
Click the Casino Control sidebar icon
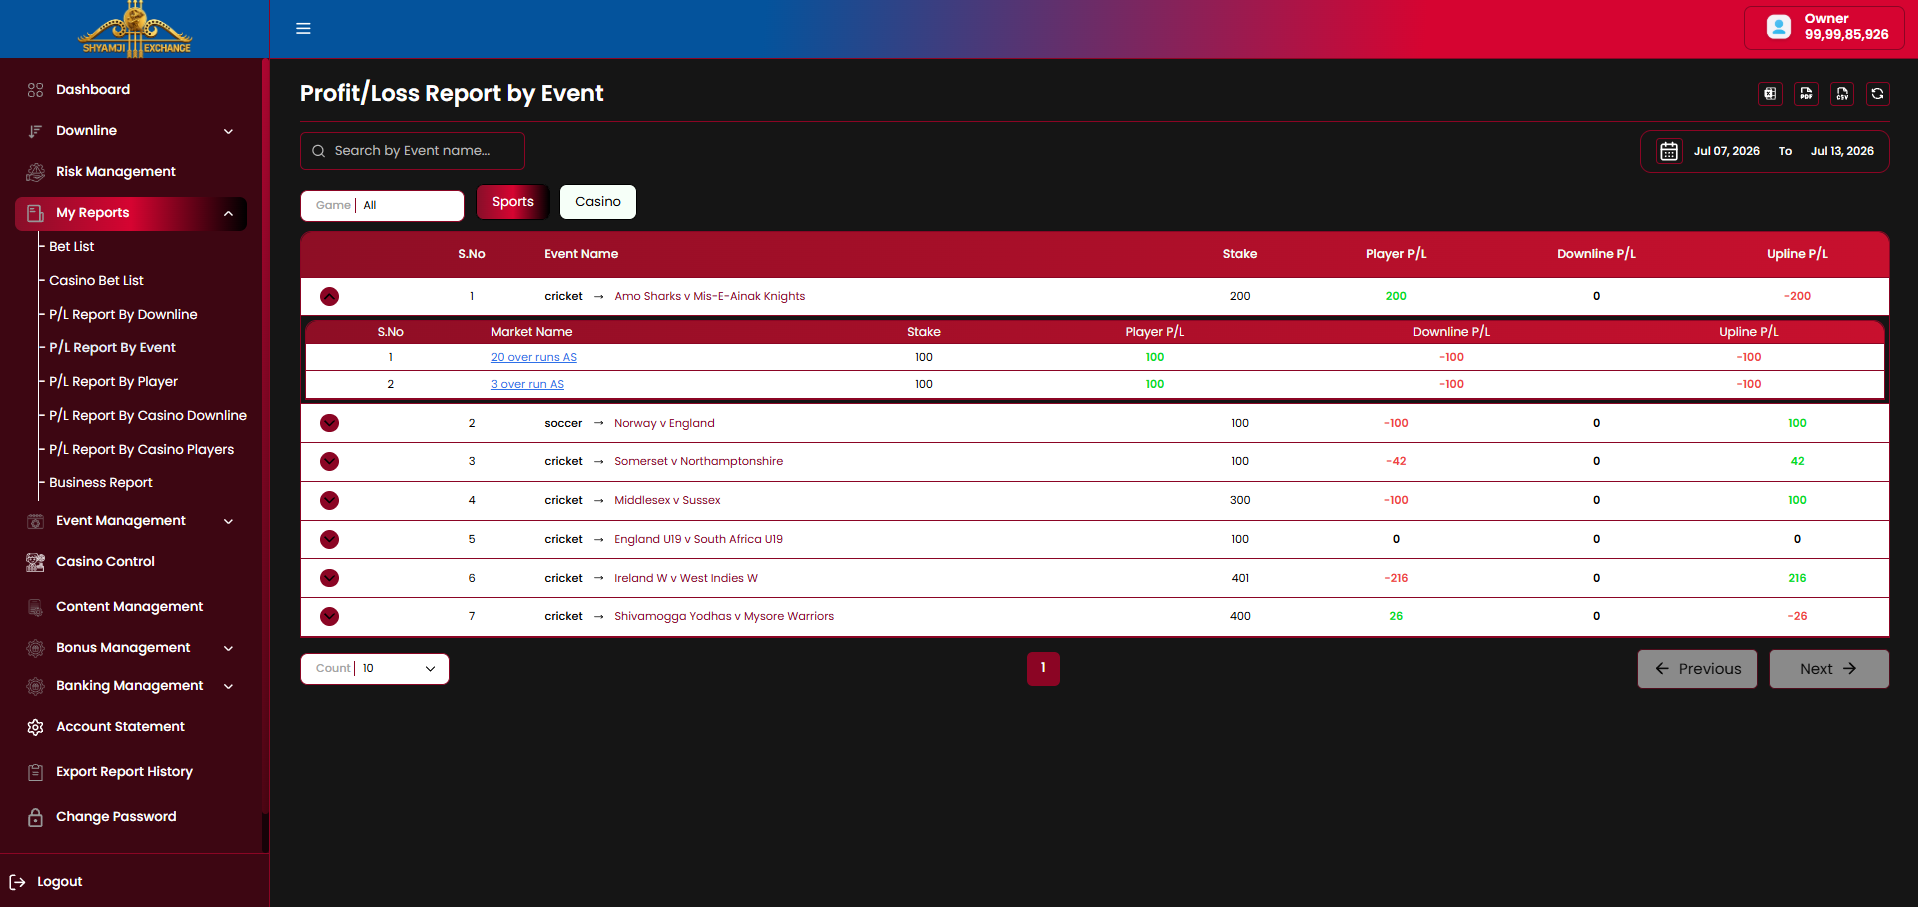[x=35, y=562]
